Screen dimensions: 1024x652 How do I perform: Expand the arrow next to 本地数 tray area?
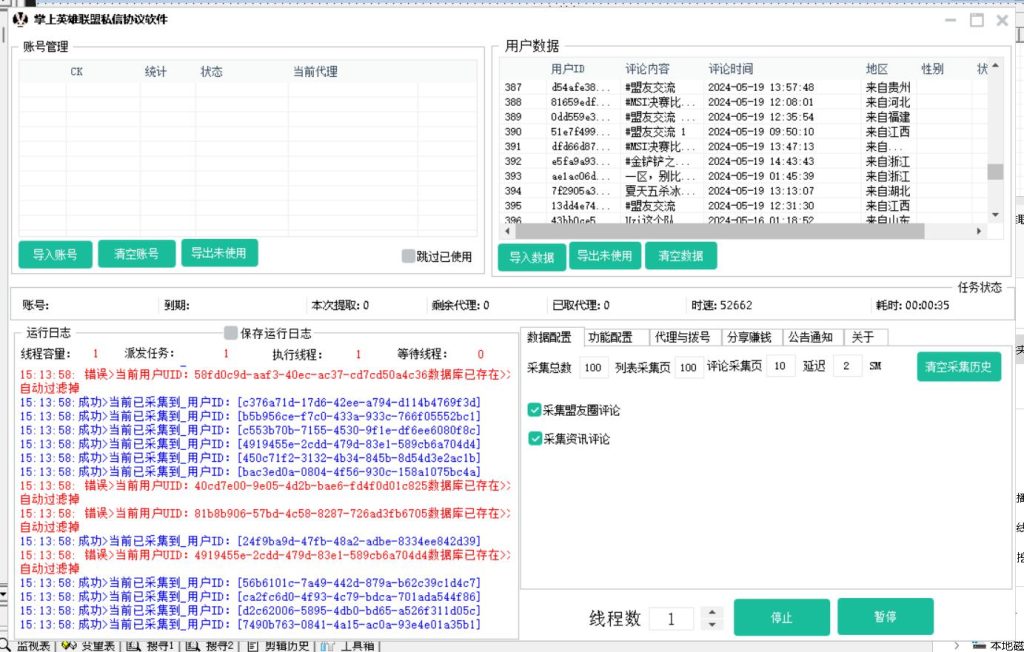(957, 645)
